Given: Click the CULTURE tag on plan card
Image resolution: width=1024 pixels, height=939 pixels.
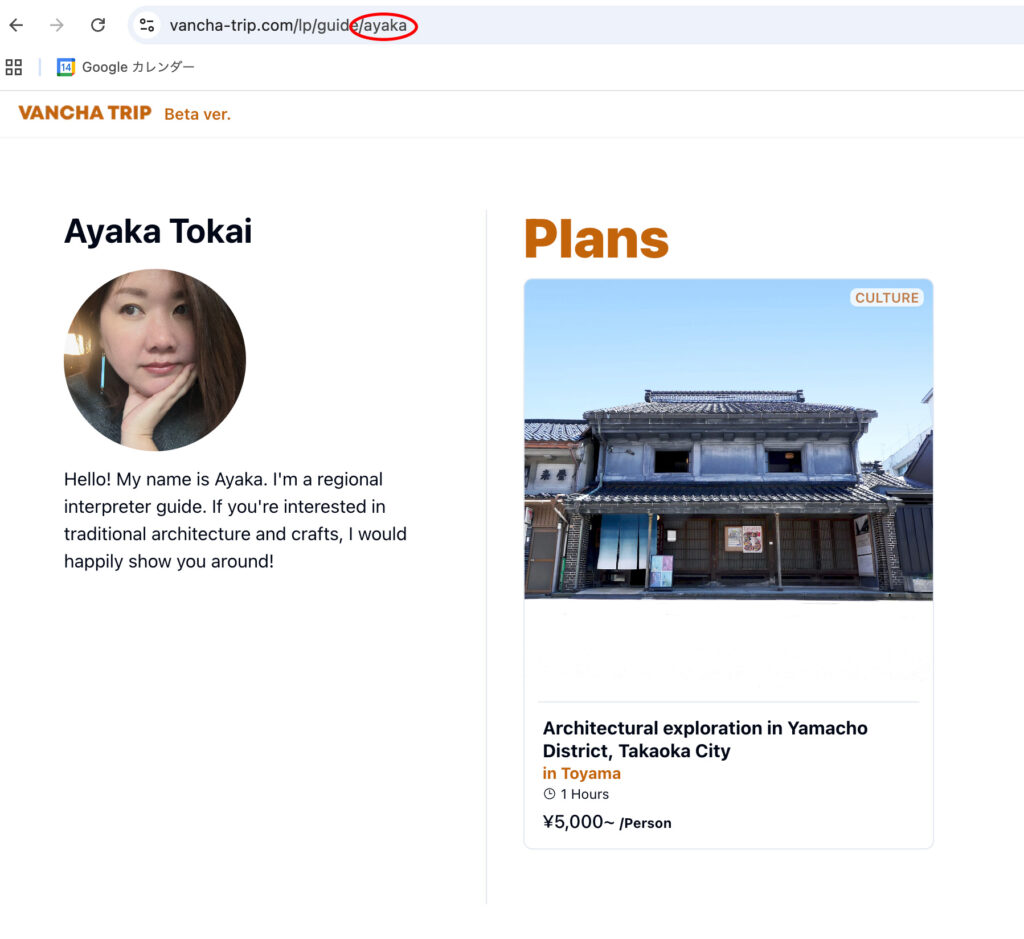Looking at the screenshot, I should coord(886,298).
